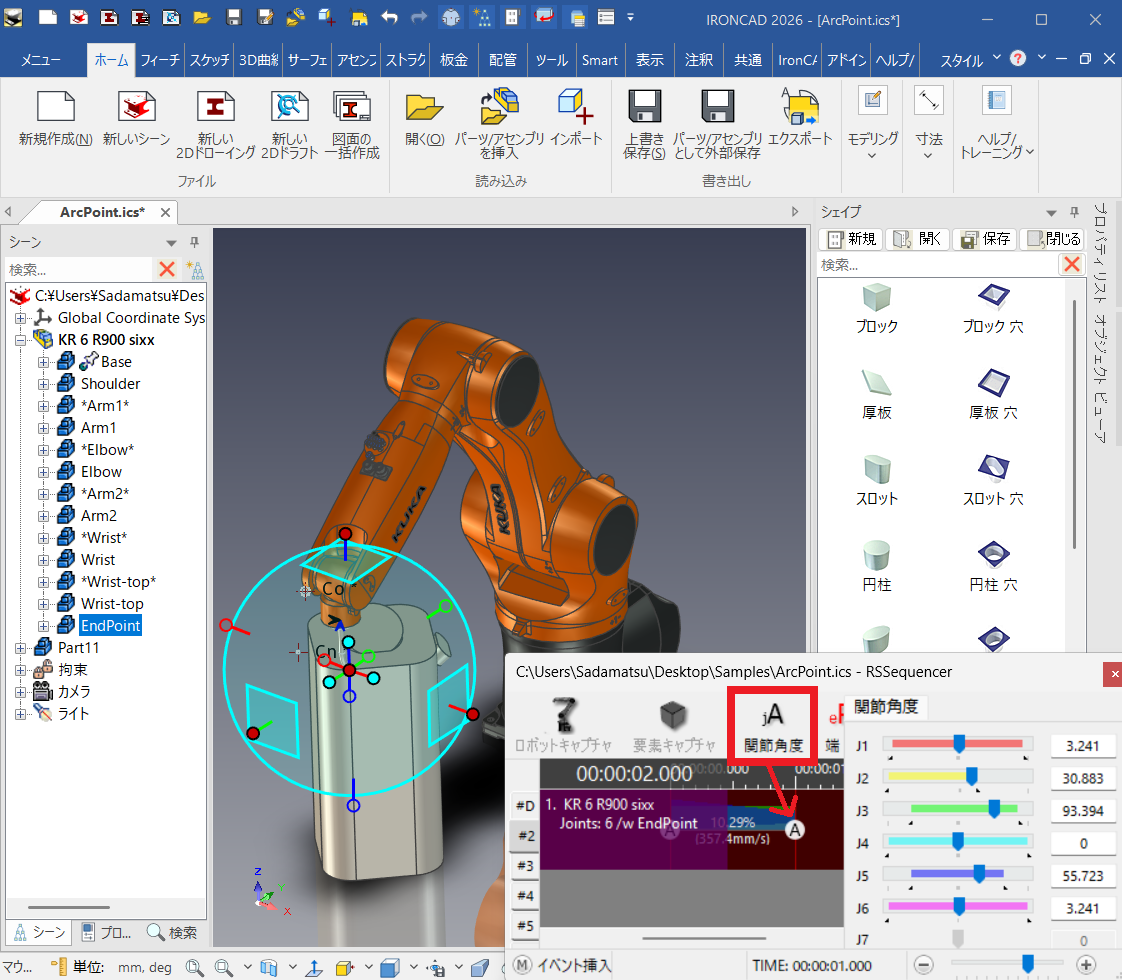Click 保存 button in shape catalog

tap(985, 239)
